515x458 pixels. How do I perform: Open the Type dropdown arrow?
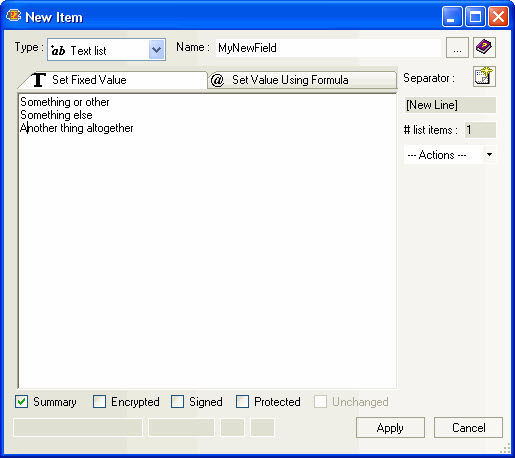point(156,50)
